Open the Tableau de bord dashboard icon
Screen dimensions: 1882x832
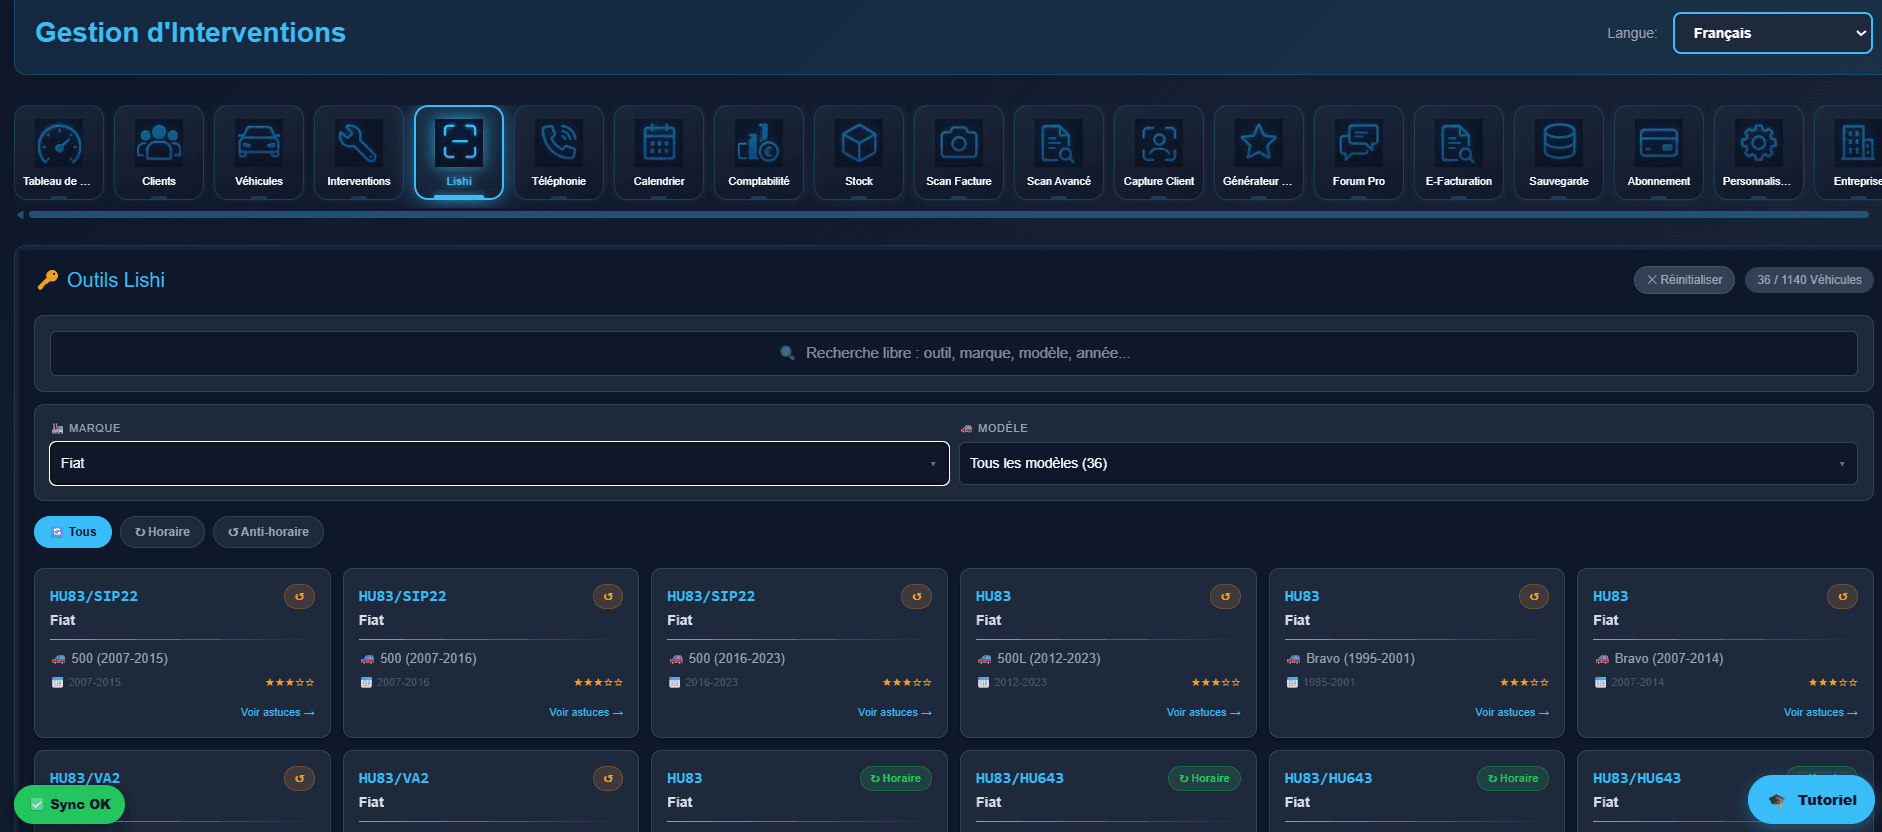point(59,152)
